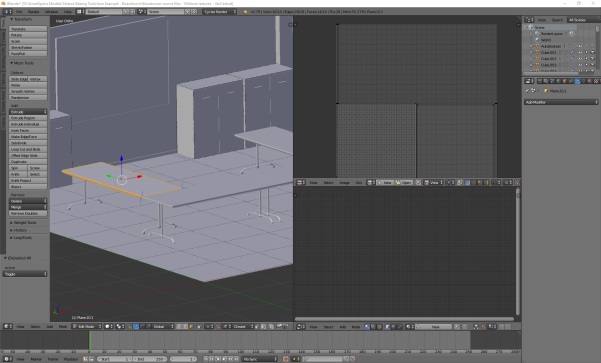Open the Extrude dropdown in tool shelf
Screen dimensions: 601x363
click(x=28, y=112)
